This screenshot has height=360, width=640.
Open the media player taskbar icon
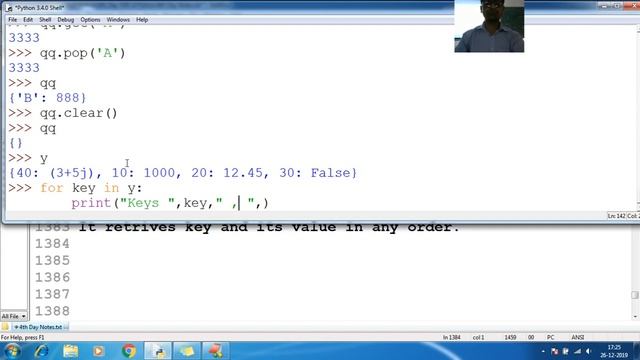tap(98, 351)
